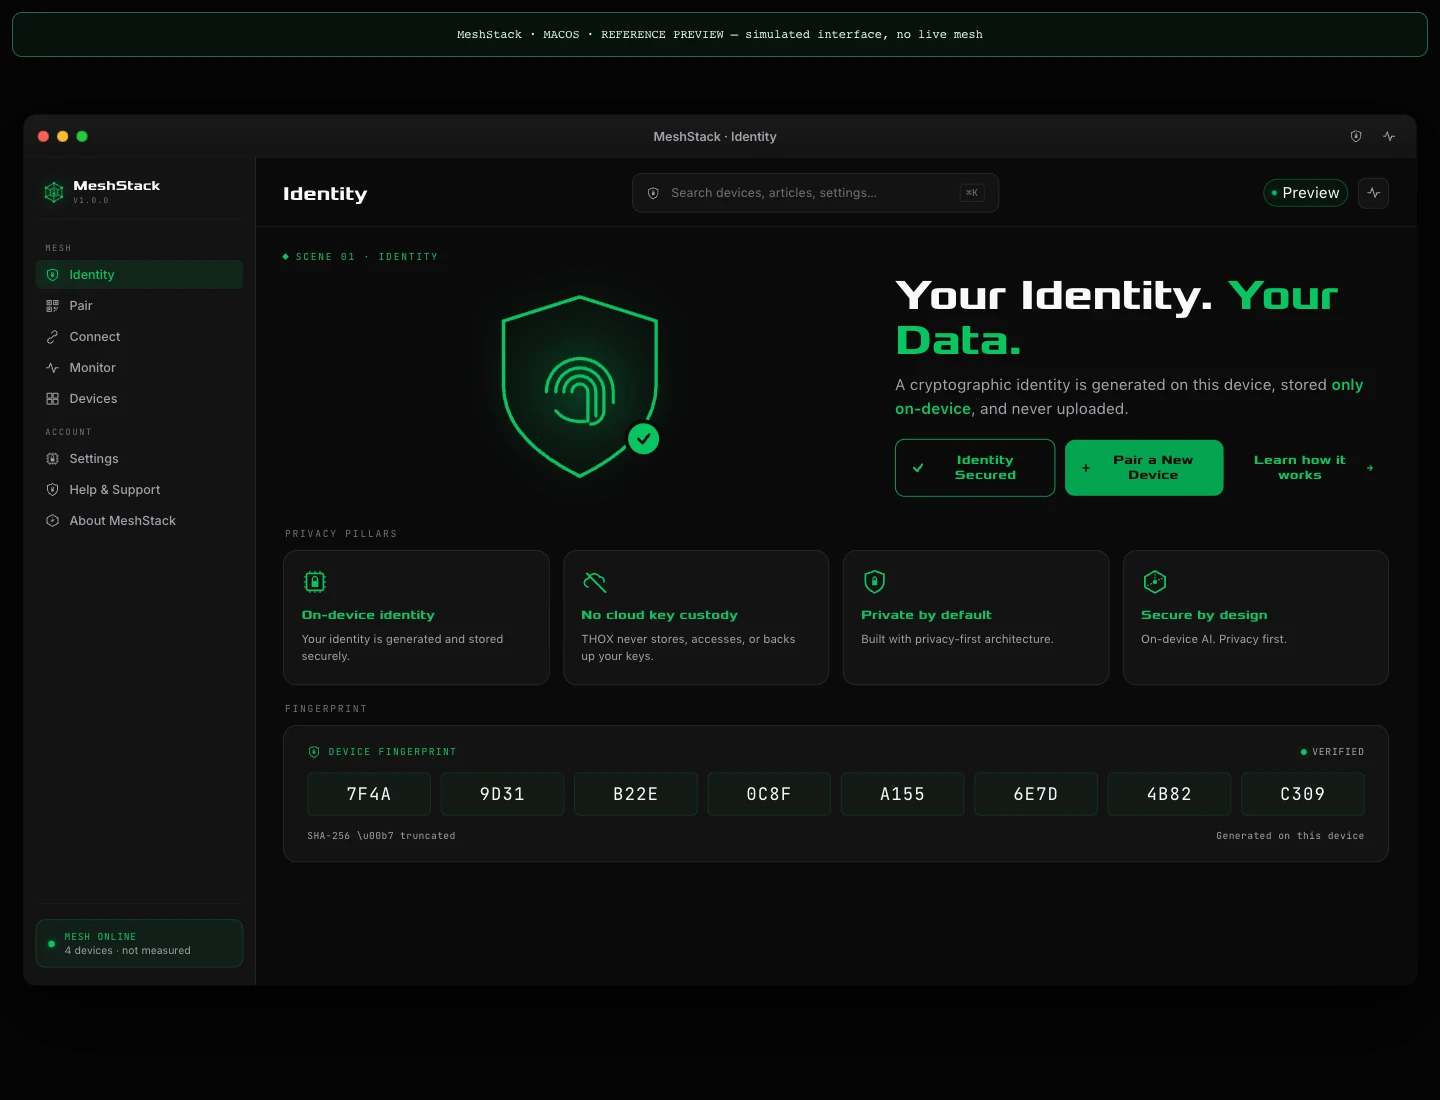1440x1100 pixels.
Task: Click the green checkmark badge on the shield
Action: pyautogui.click(x=643, y=439)
